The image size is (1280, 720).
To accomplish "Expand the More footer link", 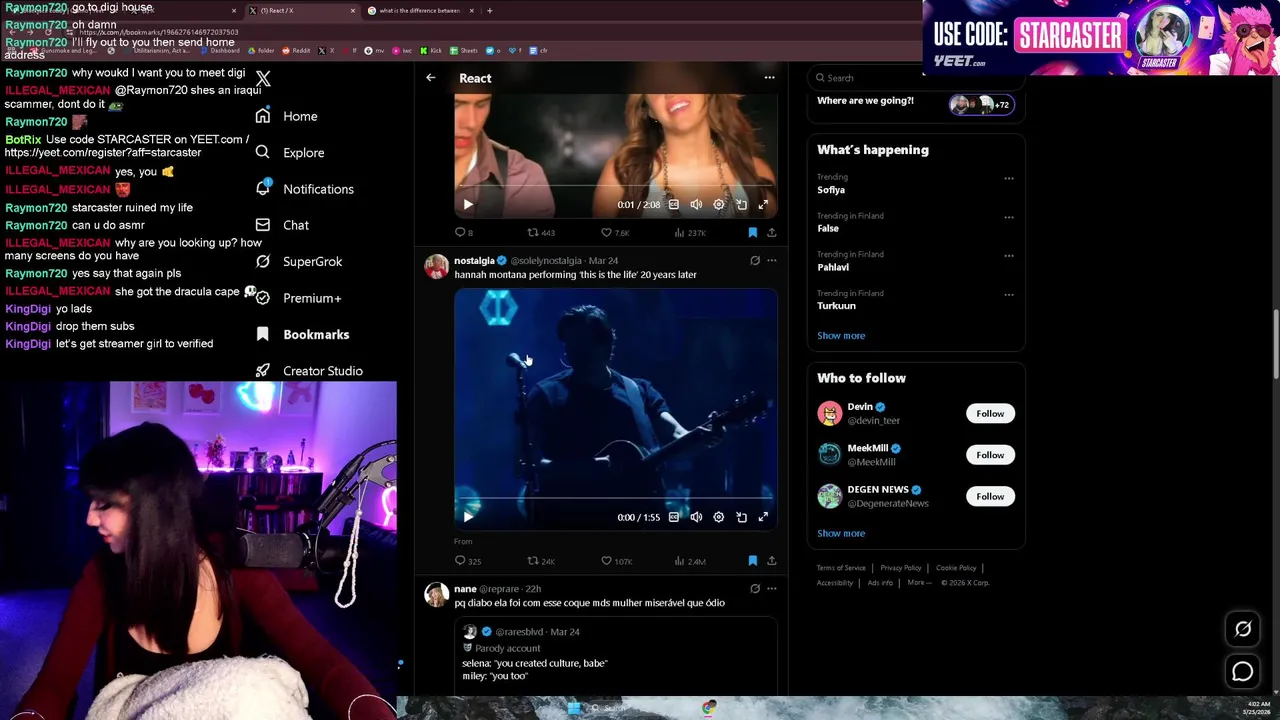I will 919,583.
